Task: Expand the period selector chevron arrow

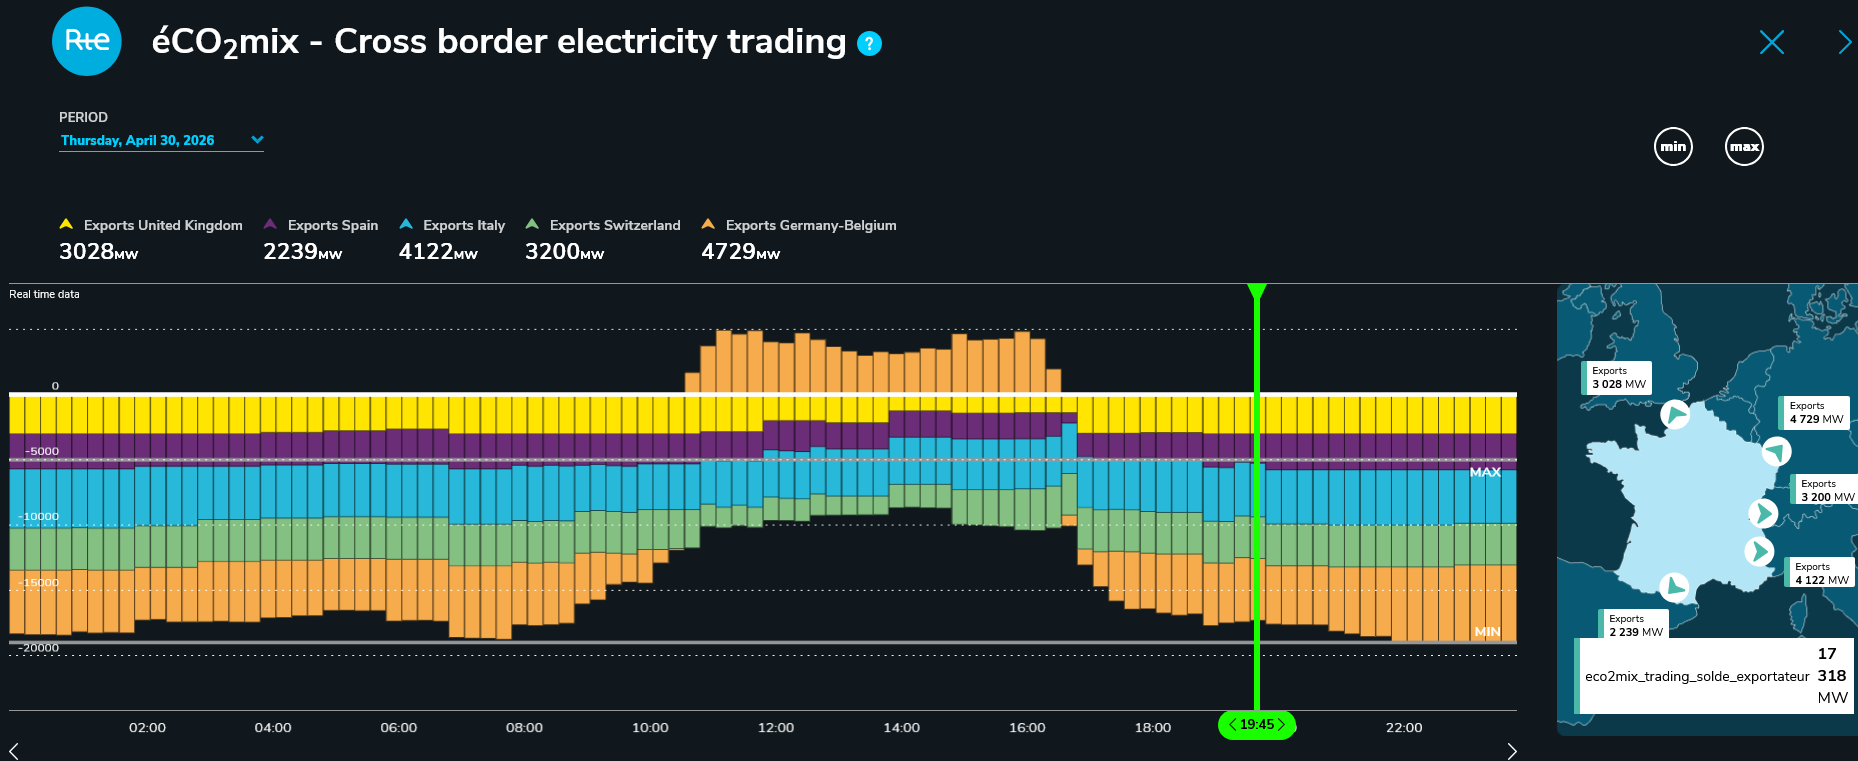Action: (x=257, y=140)
